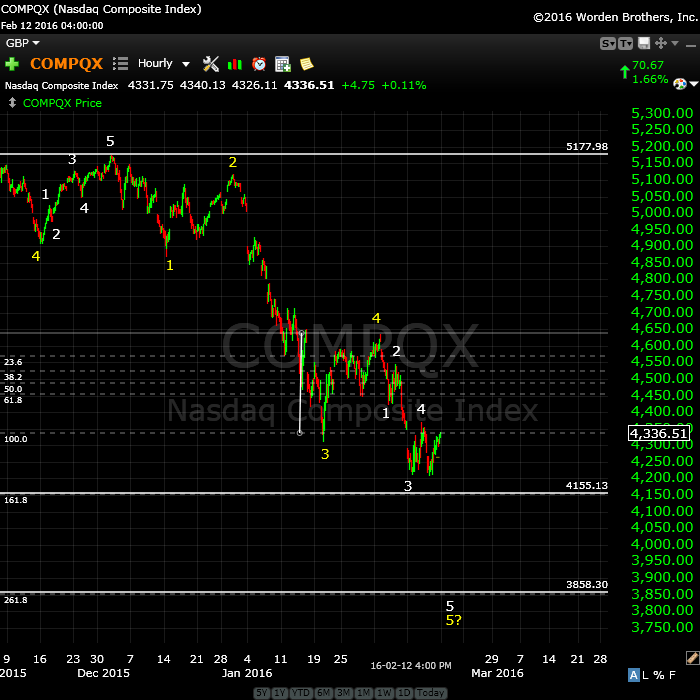Set an alert with the alarm clock icon

[x=259, y=64]
